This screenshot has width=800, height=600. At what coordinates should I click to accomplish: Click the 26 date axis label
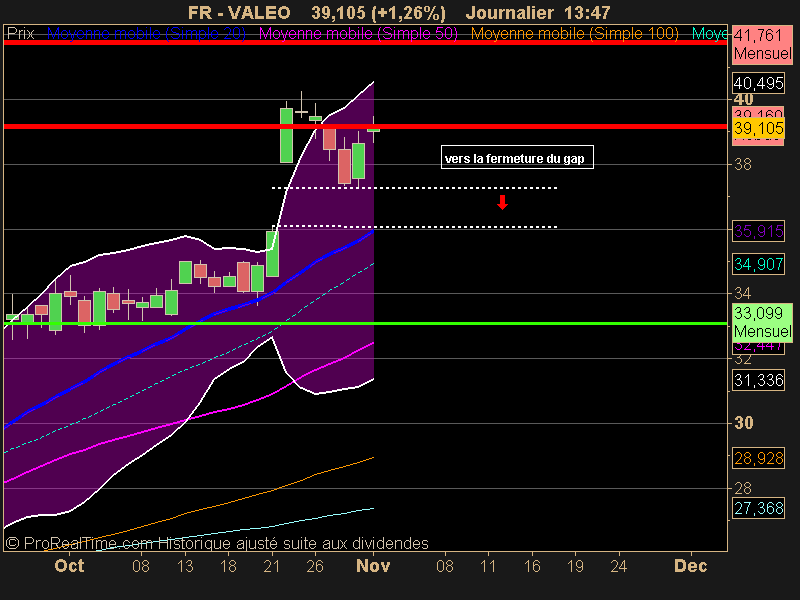pos(315,566)
